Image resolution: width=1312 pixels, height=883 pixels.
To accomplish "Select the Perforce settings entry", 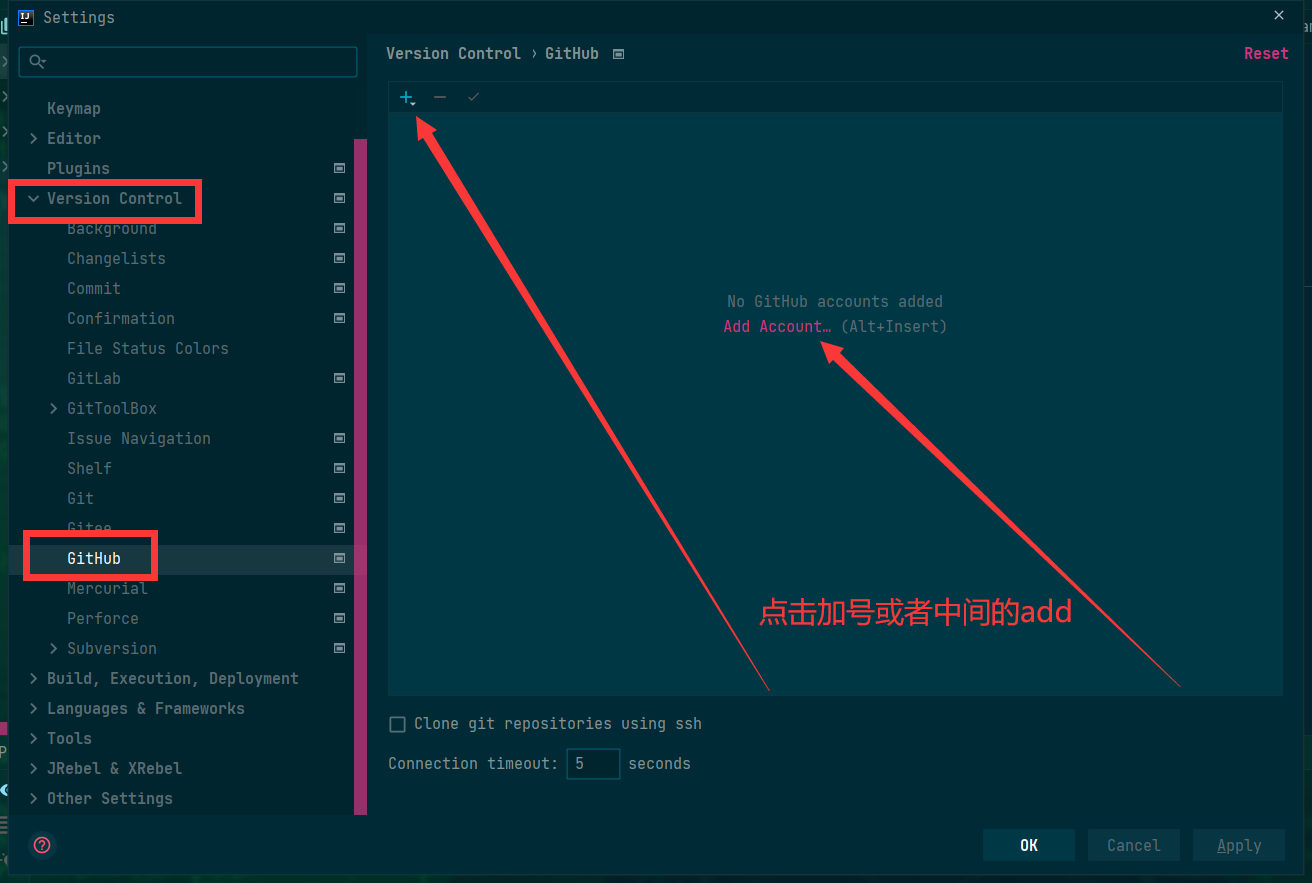I will click(x=102, y=618).
